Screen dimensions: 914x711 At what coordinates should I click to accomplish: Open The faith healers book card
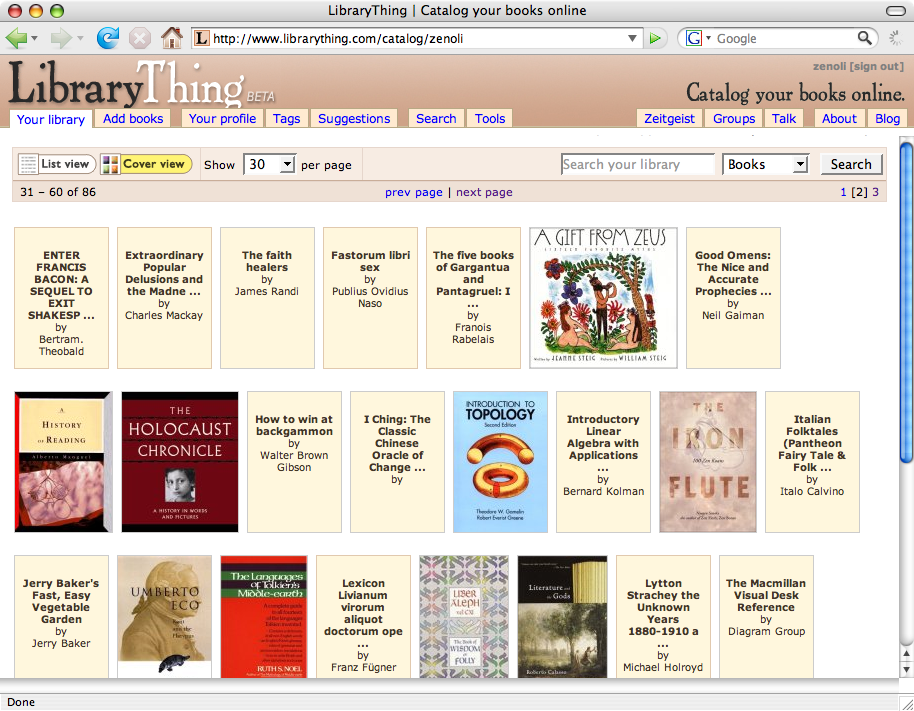pyautogui.click(x=267, y=298)
